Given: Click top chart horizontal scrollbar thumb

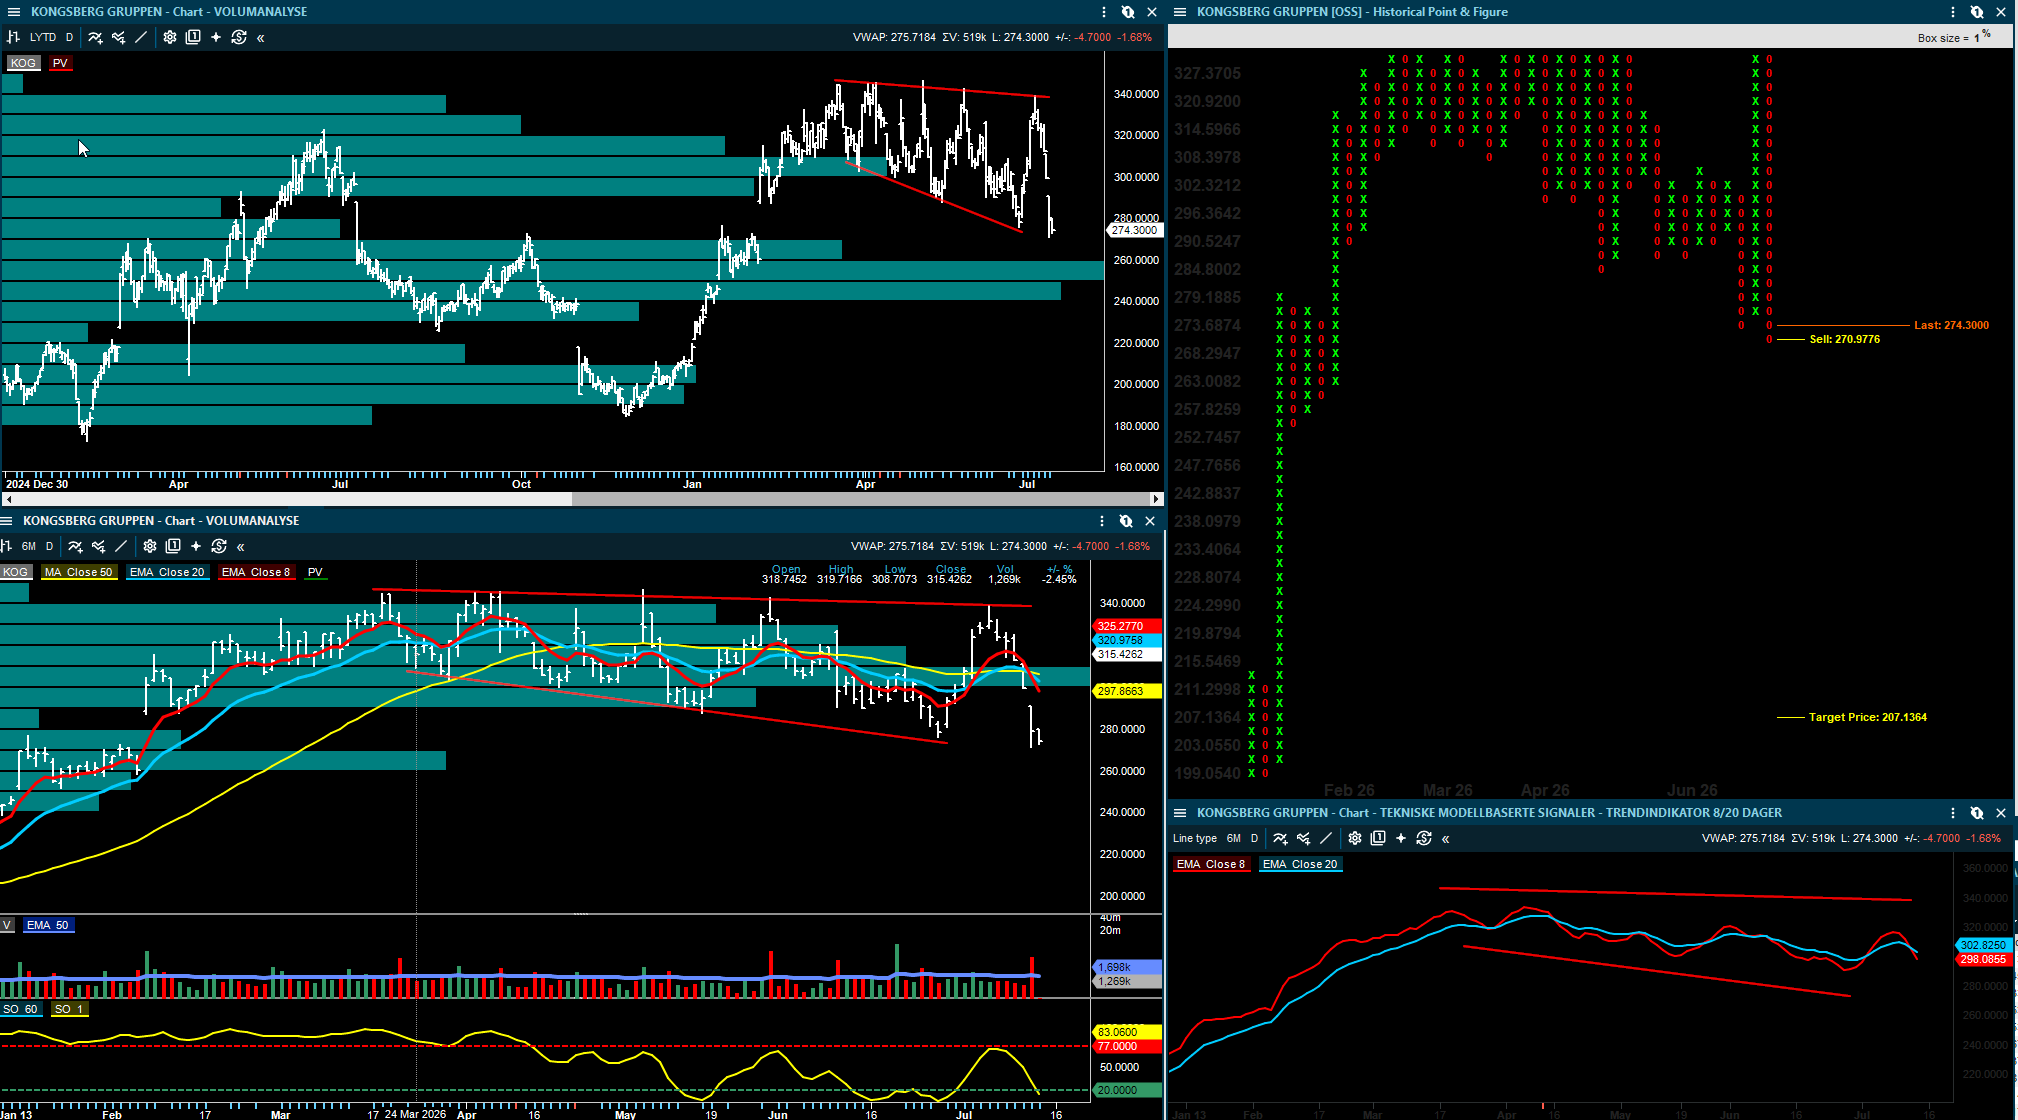Looking at the screenshot, I should tap(860, 498).
